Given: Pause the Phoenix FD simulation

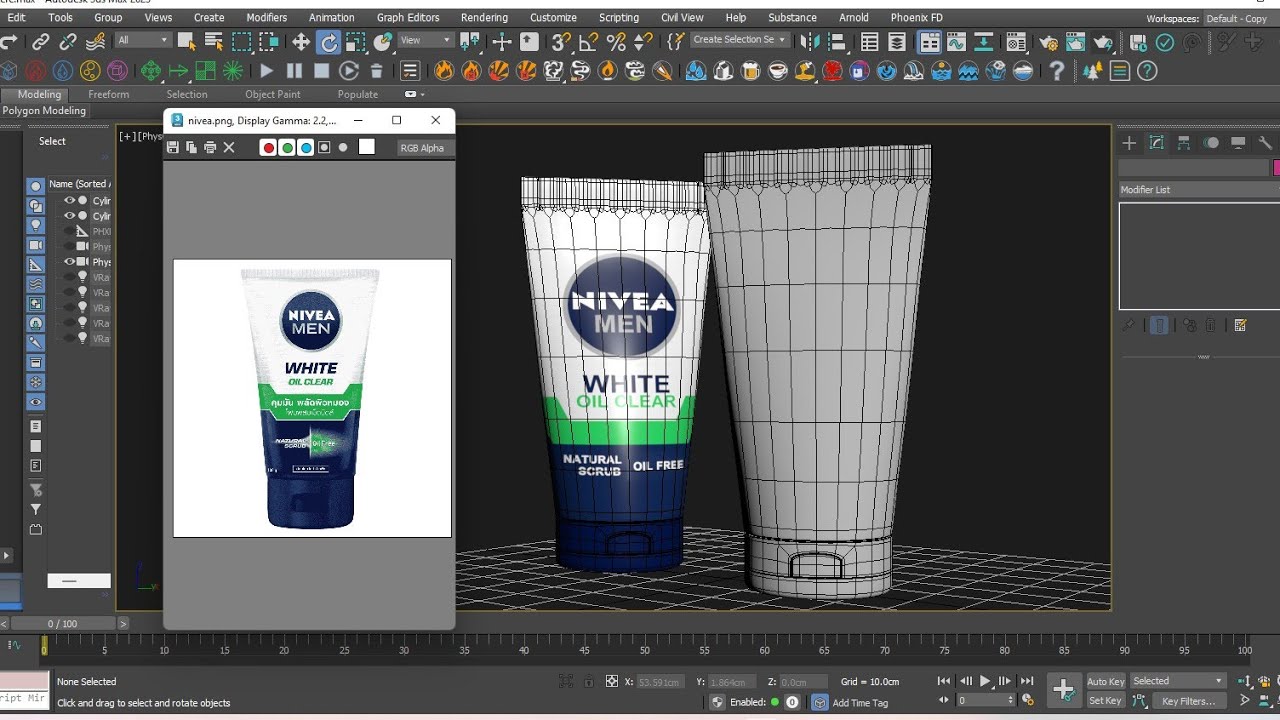Looking at the screenshot, I should (x=294, y=71).
